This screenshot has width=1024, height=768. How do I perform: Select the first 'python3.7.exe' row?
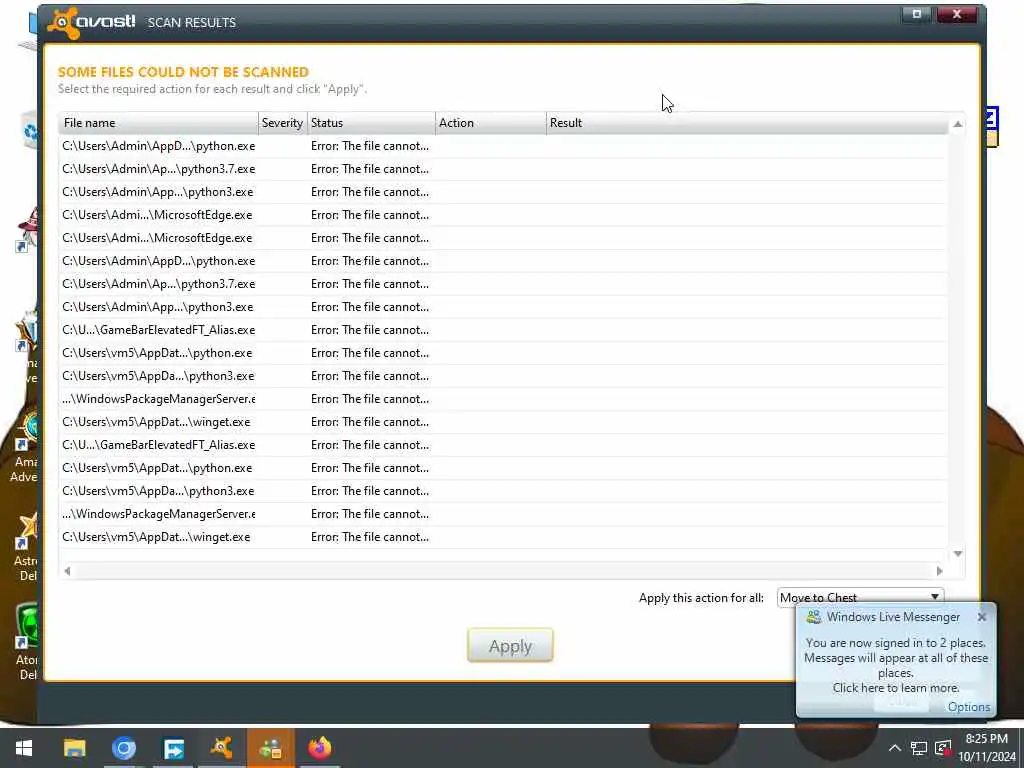(x=503, y=169)
